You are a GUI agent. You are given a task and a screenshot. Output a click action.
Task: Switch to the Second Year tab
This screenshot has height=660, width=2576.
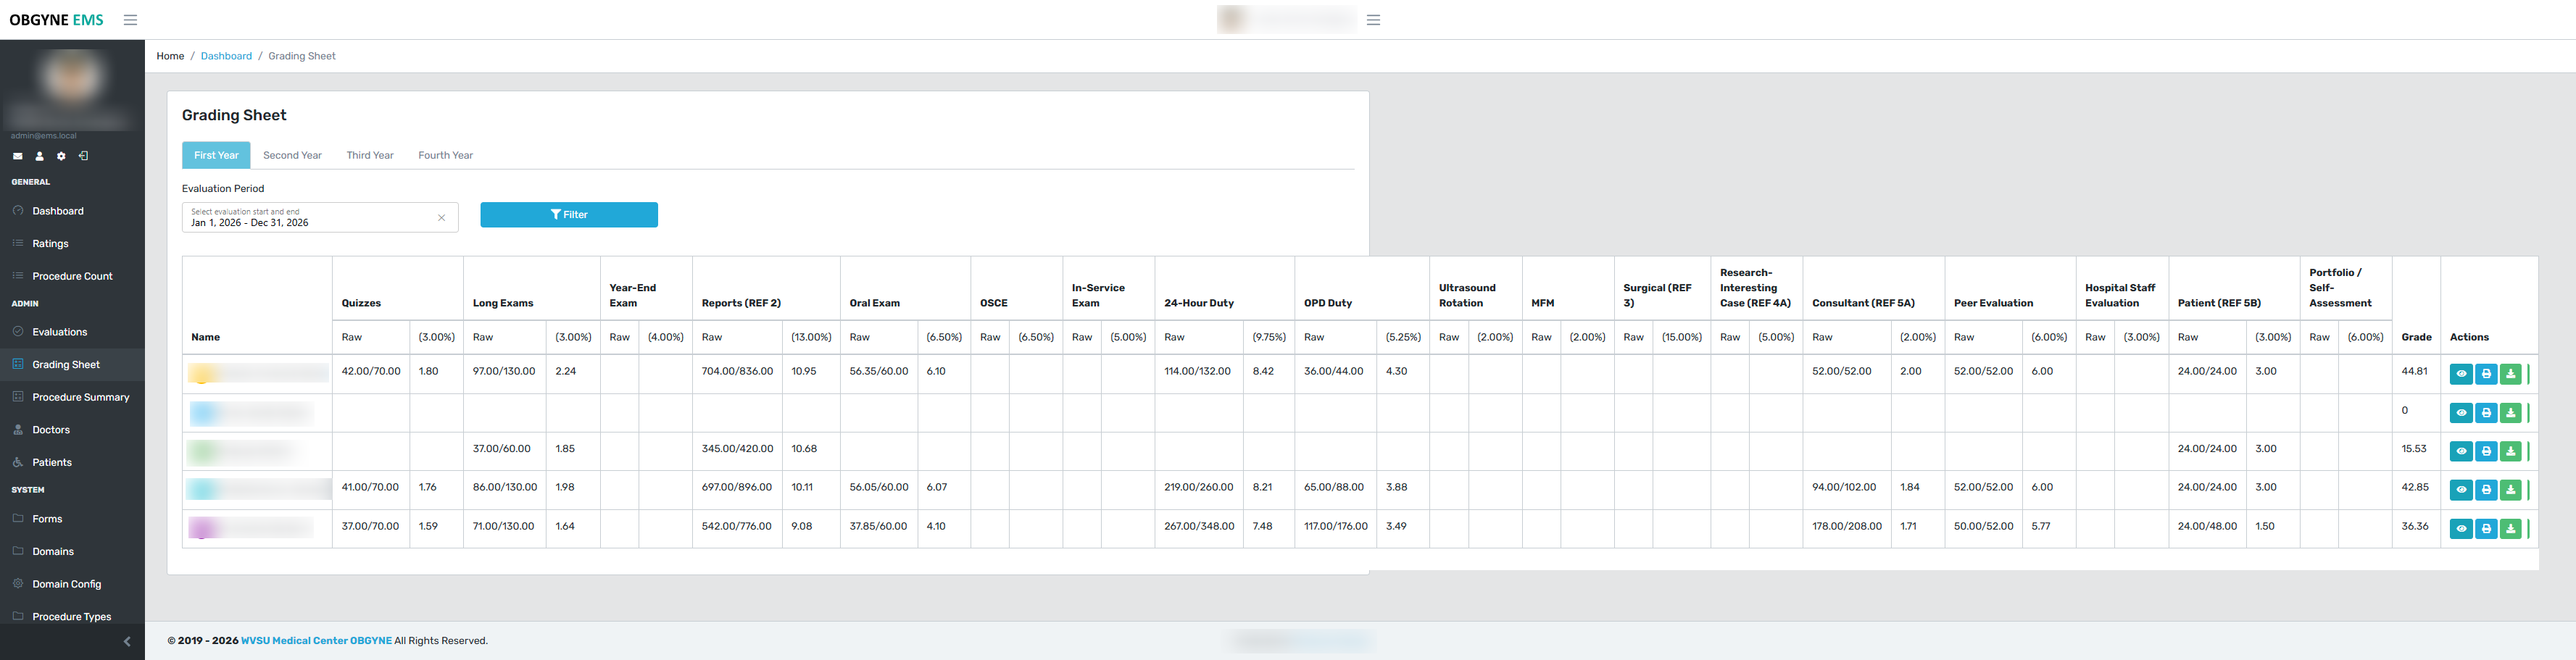tap(292, 155)
